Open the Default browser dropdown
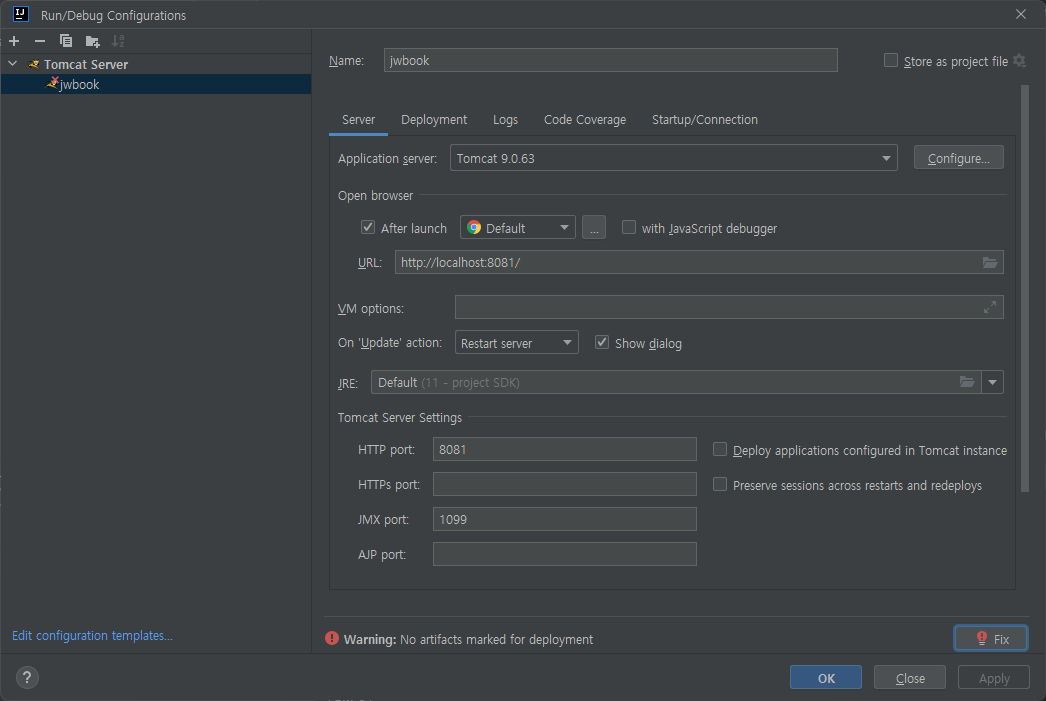The height and width of the screenshot is (701, 1046). tap(518, 228)
